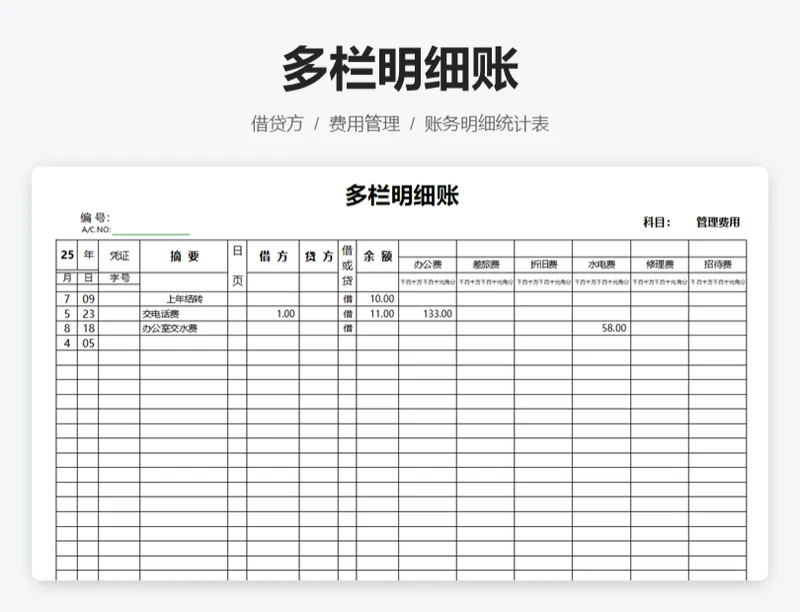Click the 科目 label
This screenshot has width=800, height=612.
[657, 222]
